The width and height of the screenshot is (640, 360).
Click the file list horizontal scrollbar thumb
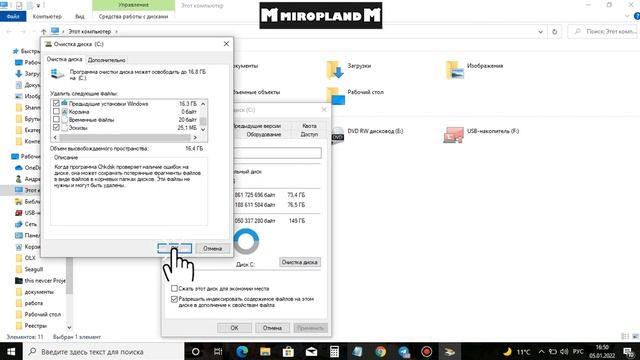124,138
